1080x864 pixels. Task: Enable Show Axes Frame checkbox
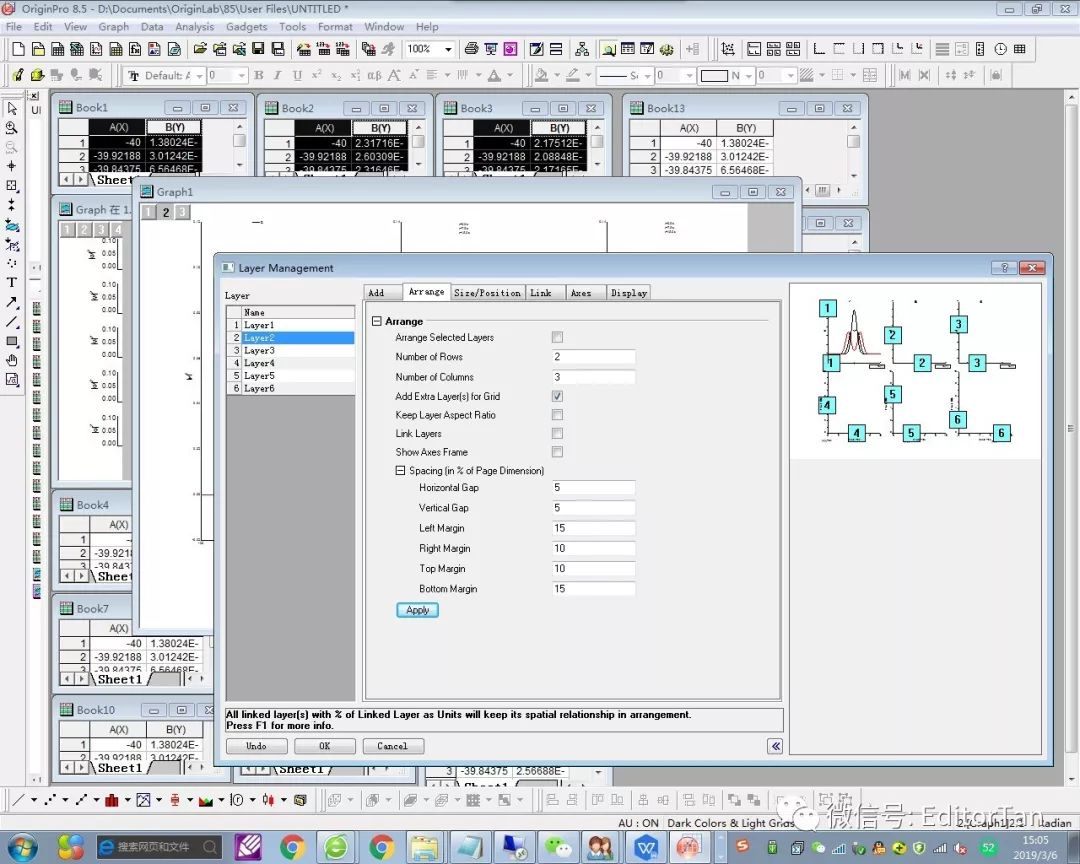pos(557,452)
